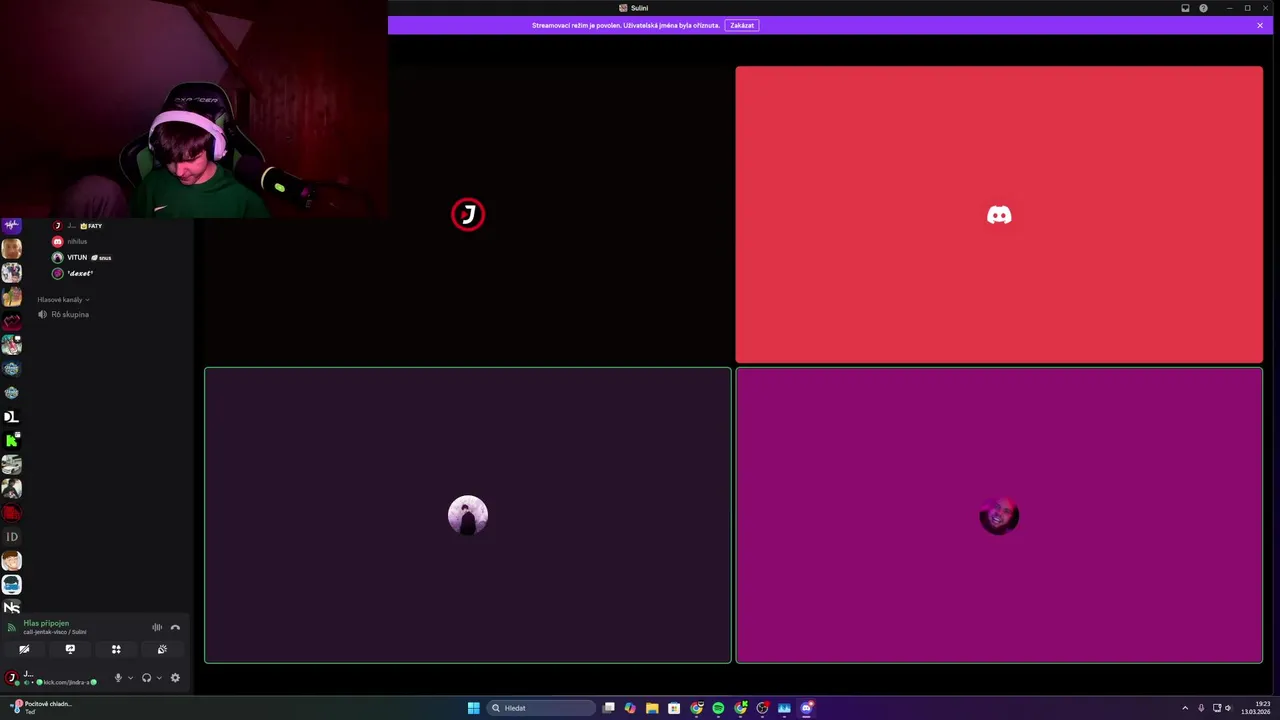Open Discord user settings gear
Image resolution: width=1280 pixels, height=720 pixels.
pos(175,678)
